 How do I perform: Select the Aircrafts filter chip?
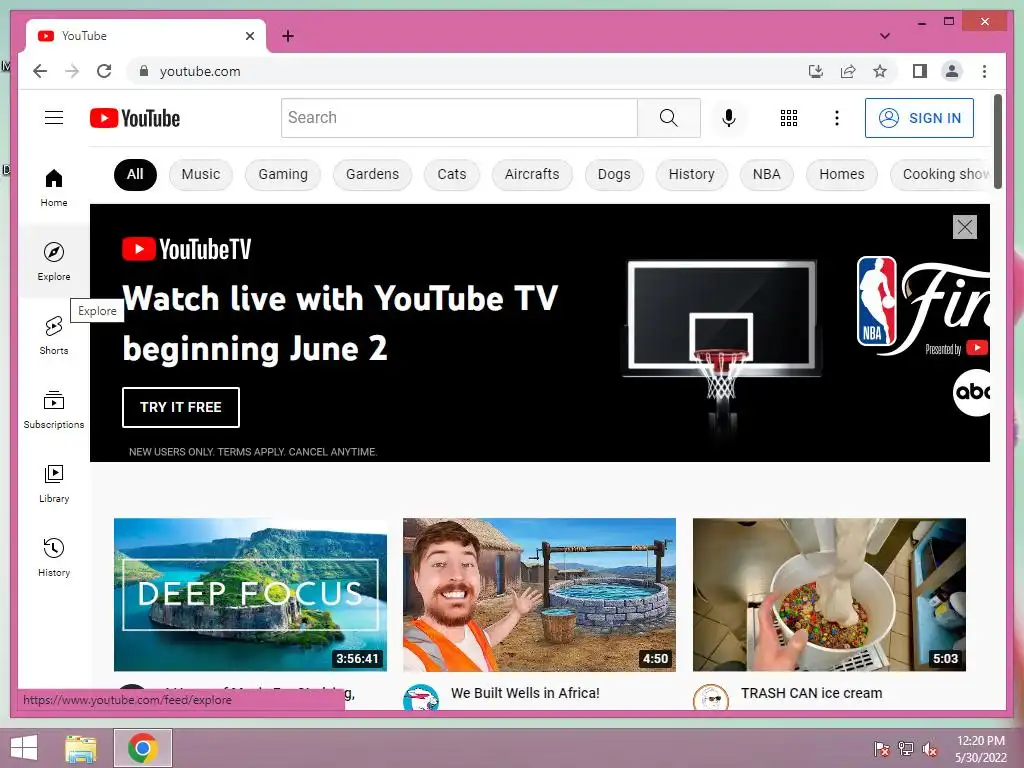pos(532,174)
